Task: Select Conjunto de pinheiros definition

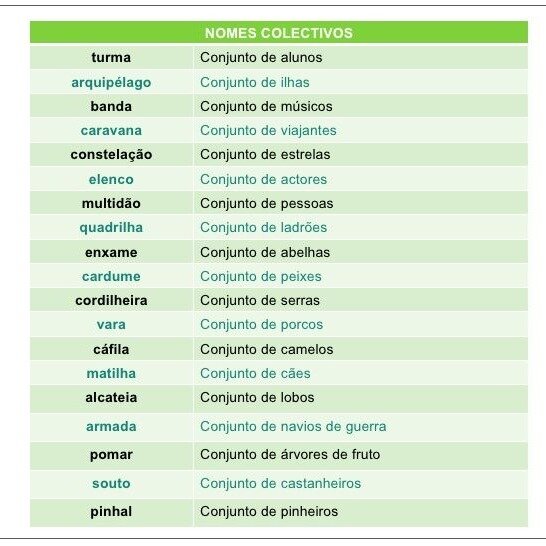Action: (269, 512)
